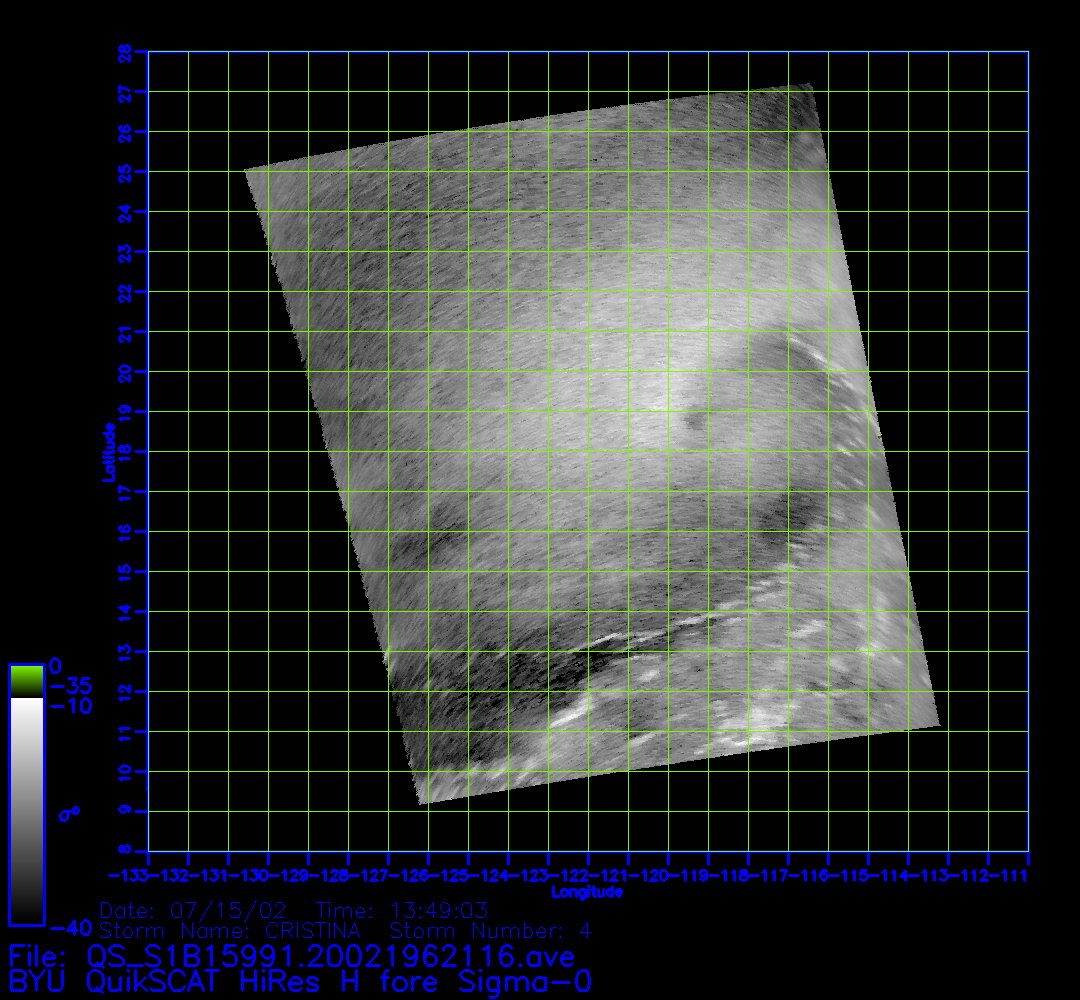Click the Longitude axis title
The width and height of the screenshot is (1080, 1000).
point(587,892)
